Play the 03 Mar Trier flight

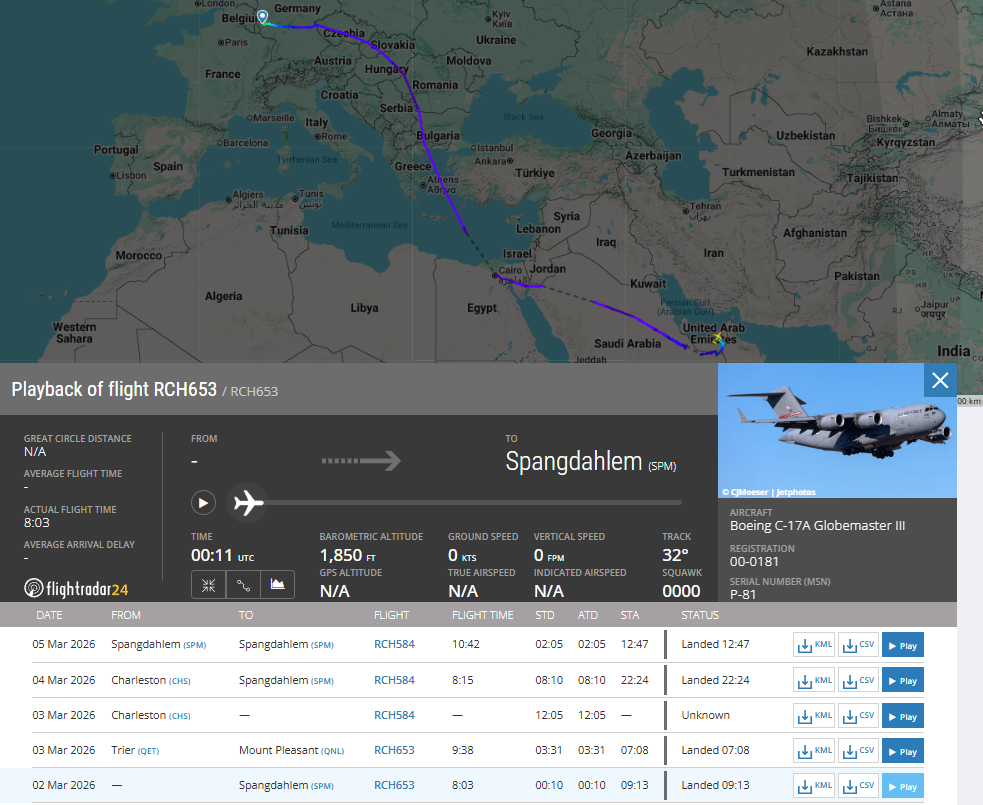(x=902, y=751)
